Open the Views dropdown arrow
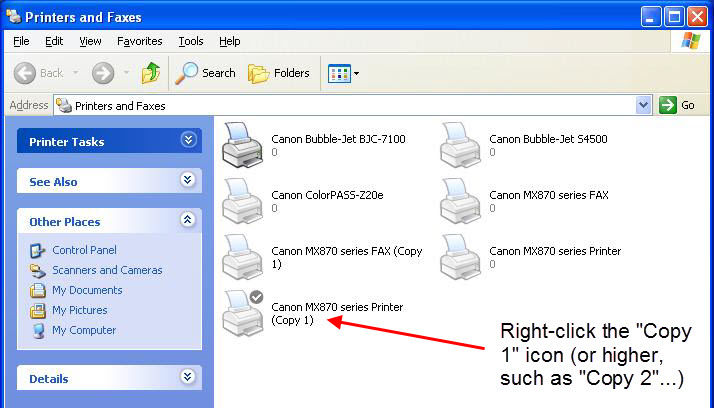This screenshot has height=408, width=714. [x=357, y=73]
